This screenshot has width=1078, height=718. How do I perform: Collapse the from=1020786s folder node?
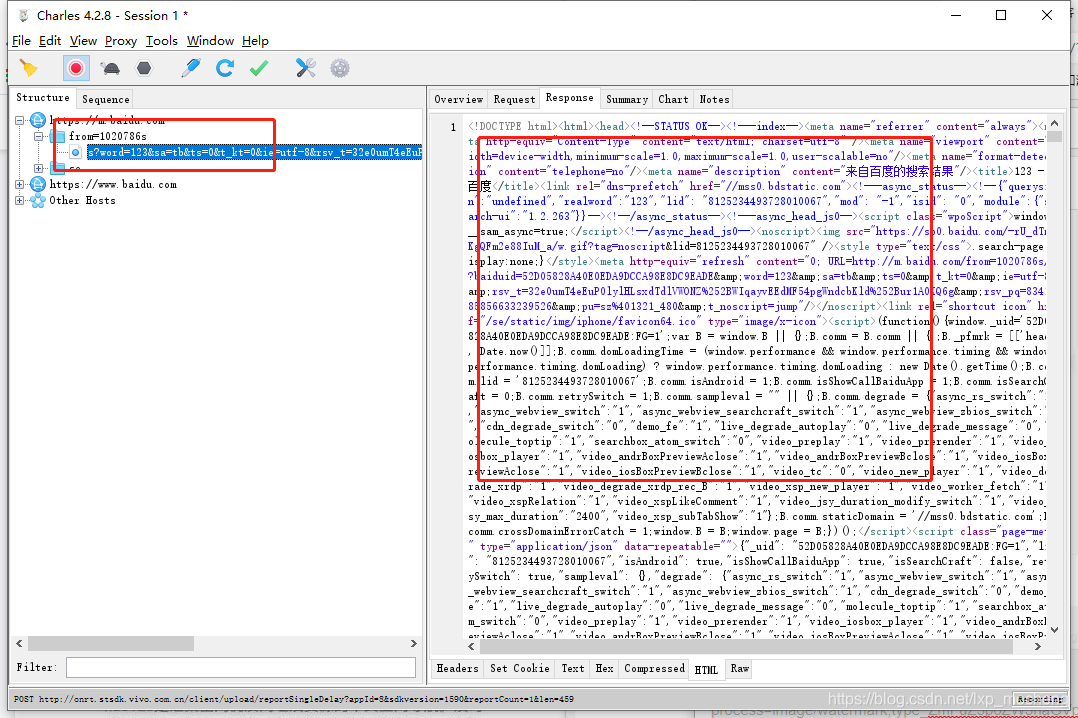click(39, 136)
